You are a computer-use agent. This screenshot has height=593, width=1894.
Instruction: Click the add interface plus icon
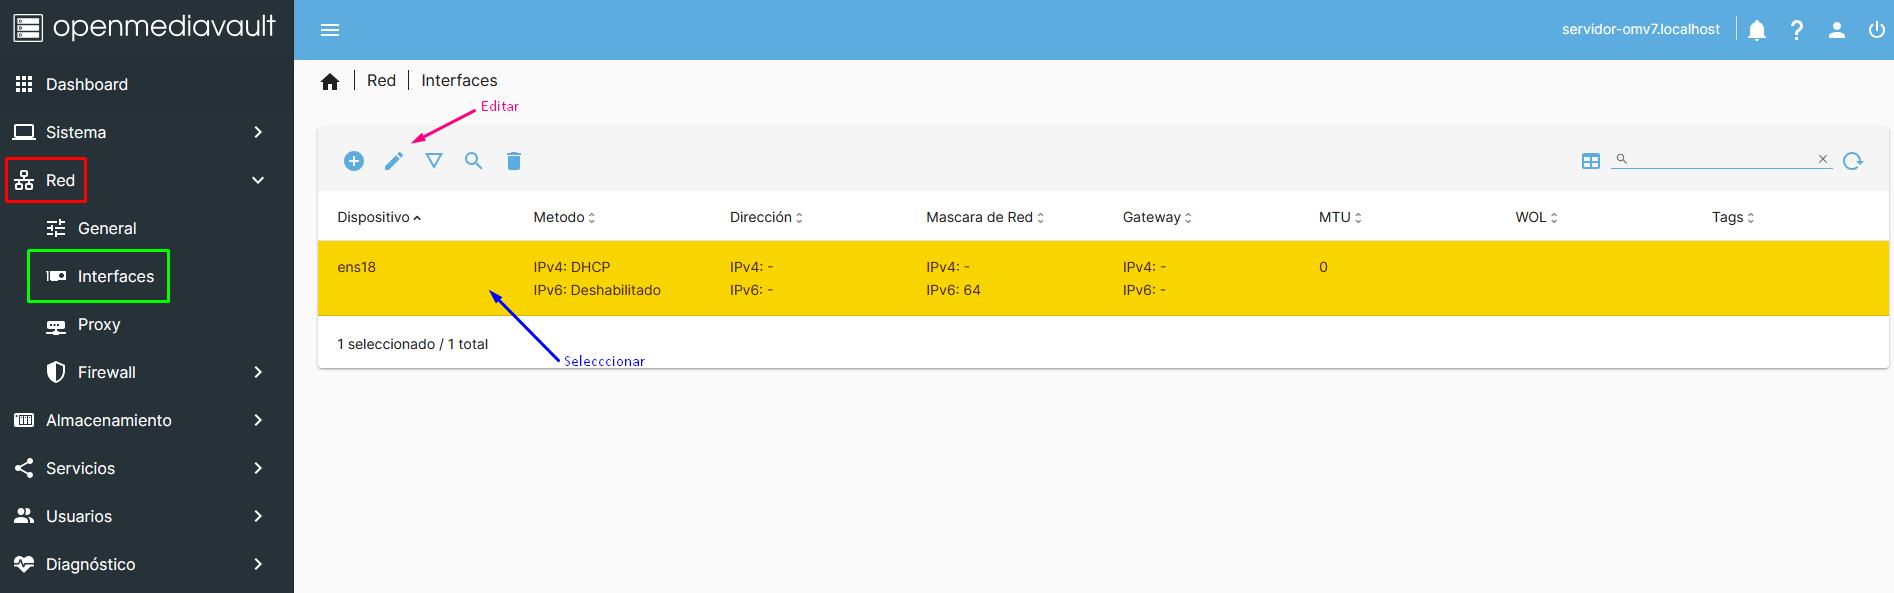[x=354, y=161]
